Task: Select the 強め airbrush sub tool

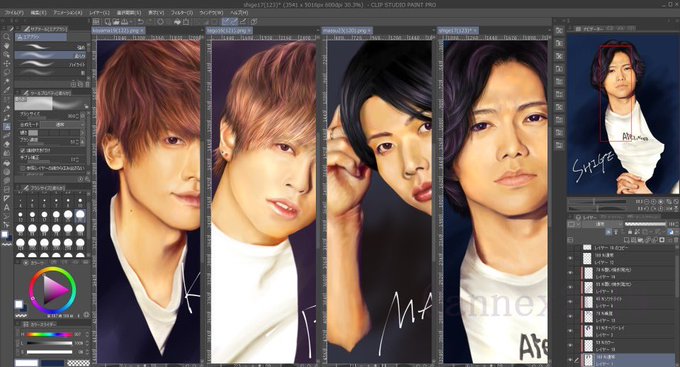Action: 51,47
